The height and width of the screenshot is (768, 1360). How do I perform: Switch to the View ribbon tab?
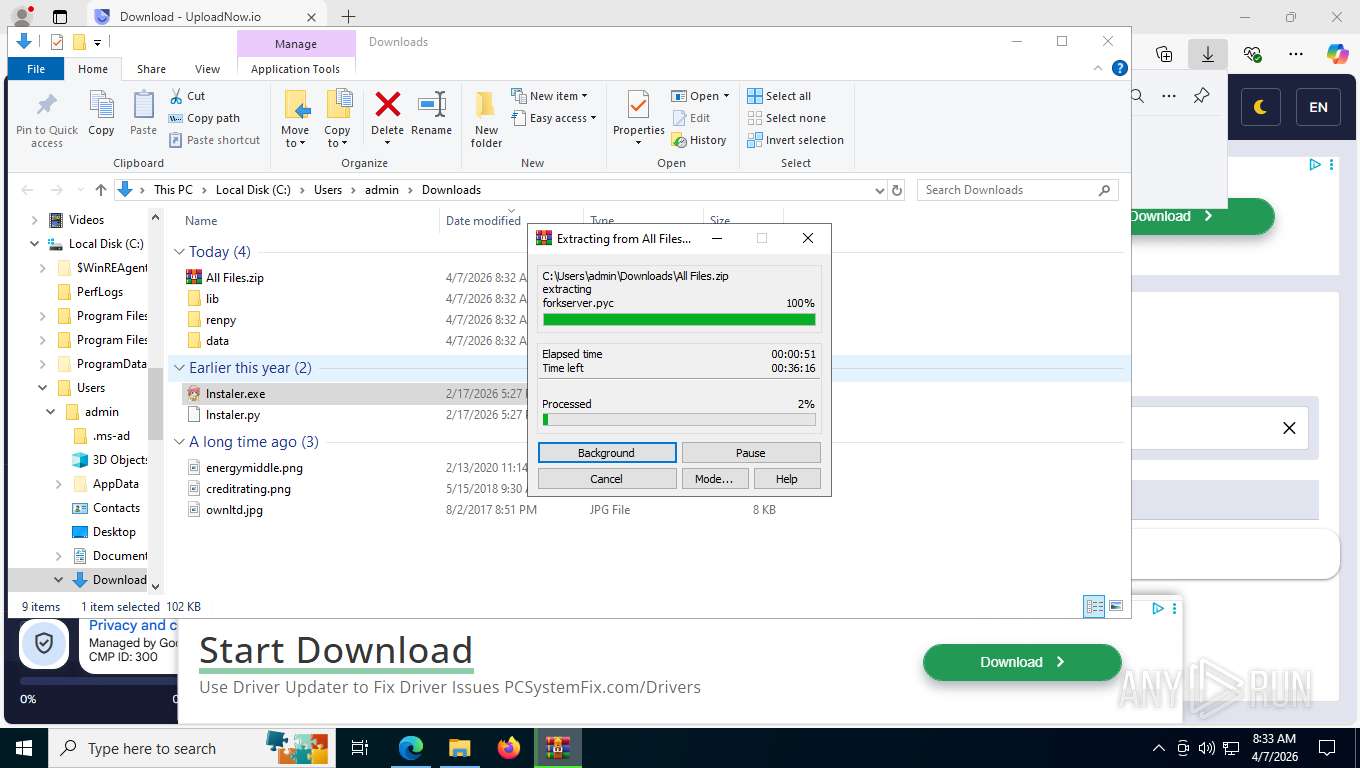pos(207,69)
